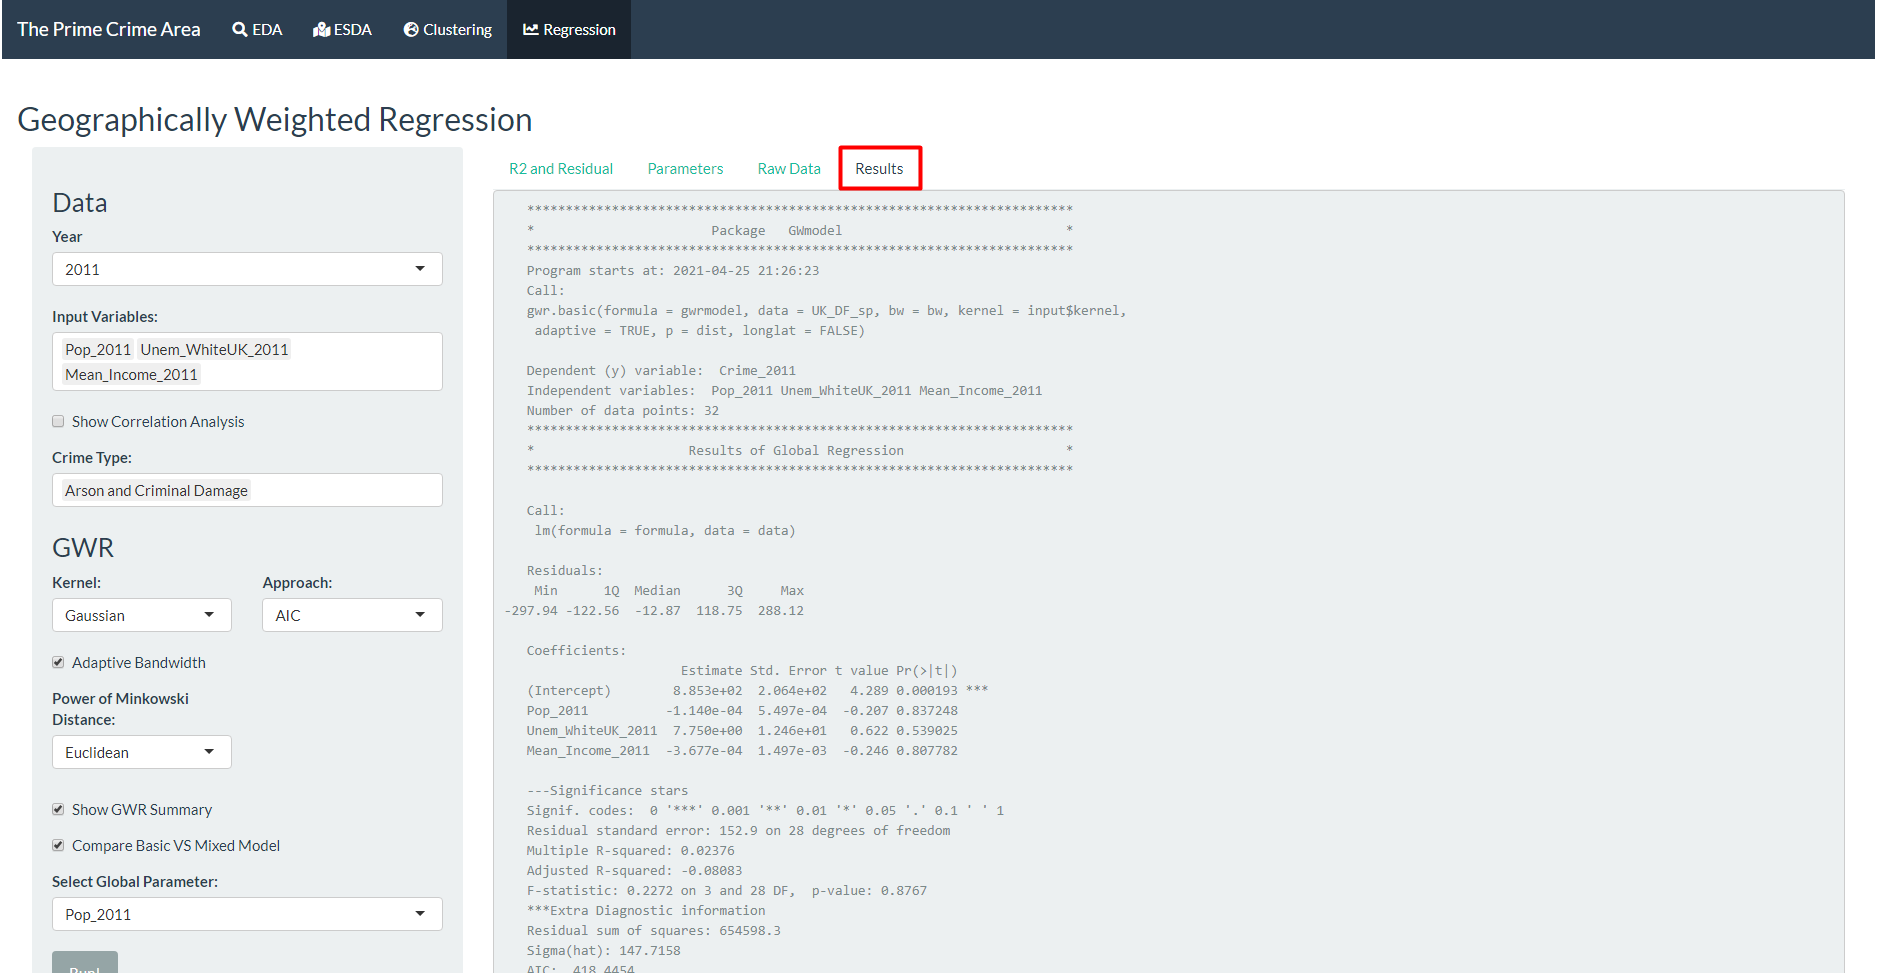
Task: Open Select Global Parameter dropdown
Action: coord(247,914)
